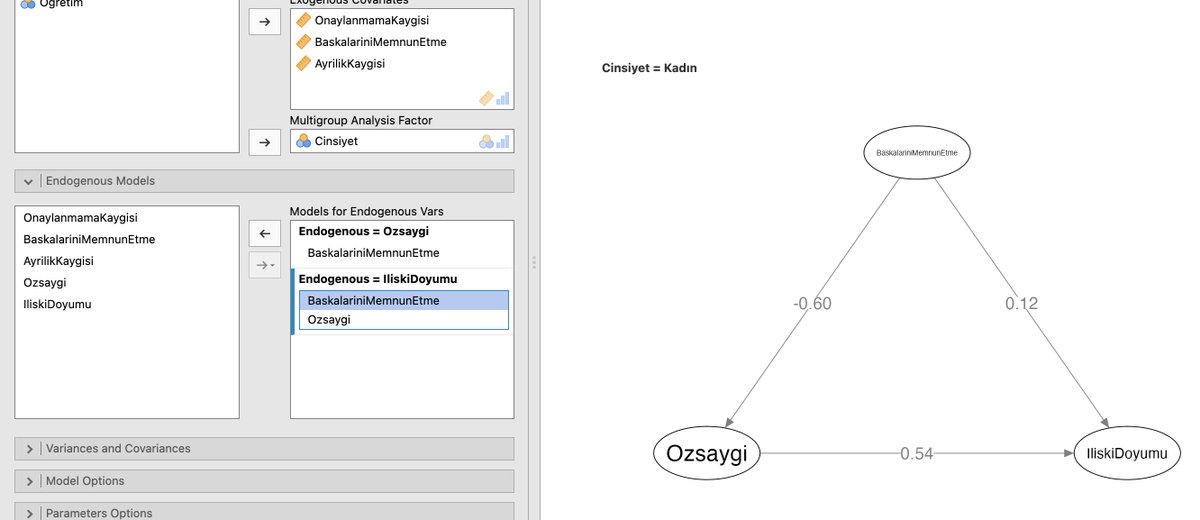Viewport: 1200px width, 520px height.
Task: Click the ordinal bar-chart icon in Exogenous Covariates corner
Action: [503, 98]
